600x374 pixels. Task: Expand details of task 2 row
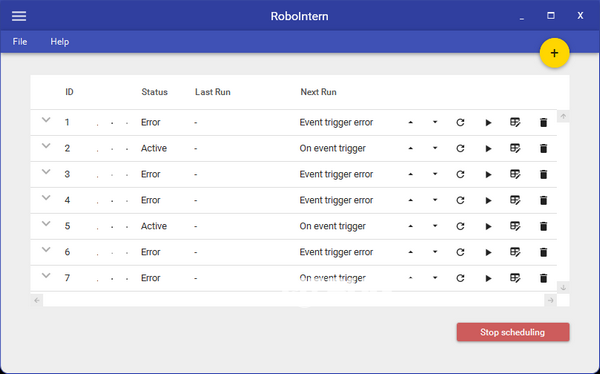[x=46, y=146]
